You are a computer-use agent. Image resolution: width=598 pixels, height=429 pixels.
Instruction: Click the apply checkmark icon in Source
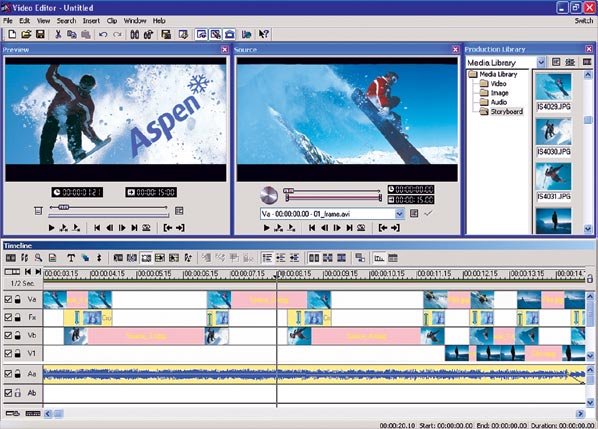428,213
